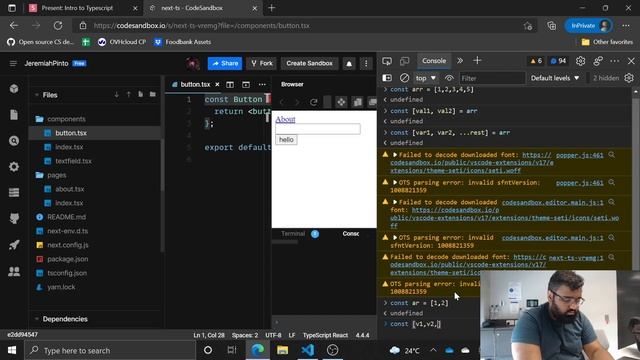Follow the About link in preview
Viewport: 640px width, 360px height.
tap(285, 119)
